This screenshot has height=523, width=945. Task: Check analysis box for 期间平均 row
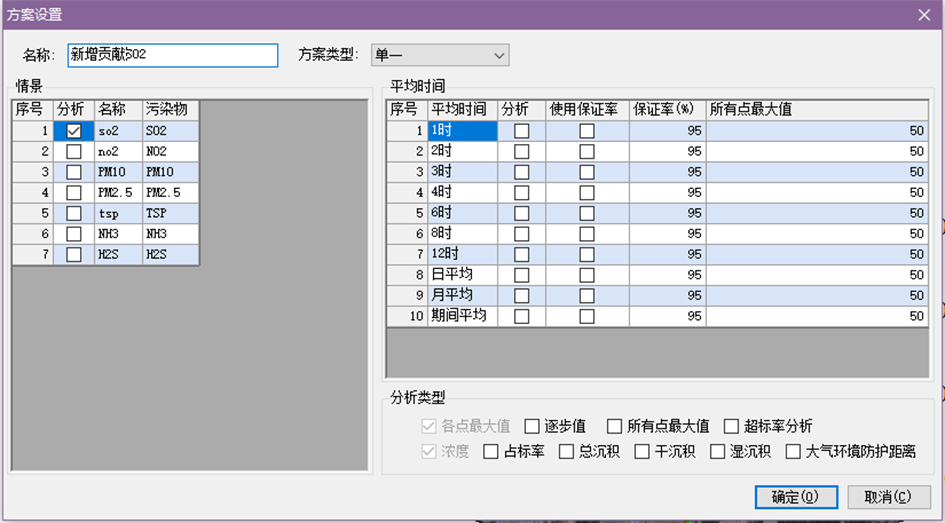pos(521,316)
